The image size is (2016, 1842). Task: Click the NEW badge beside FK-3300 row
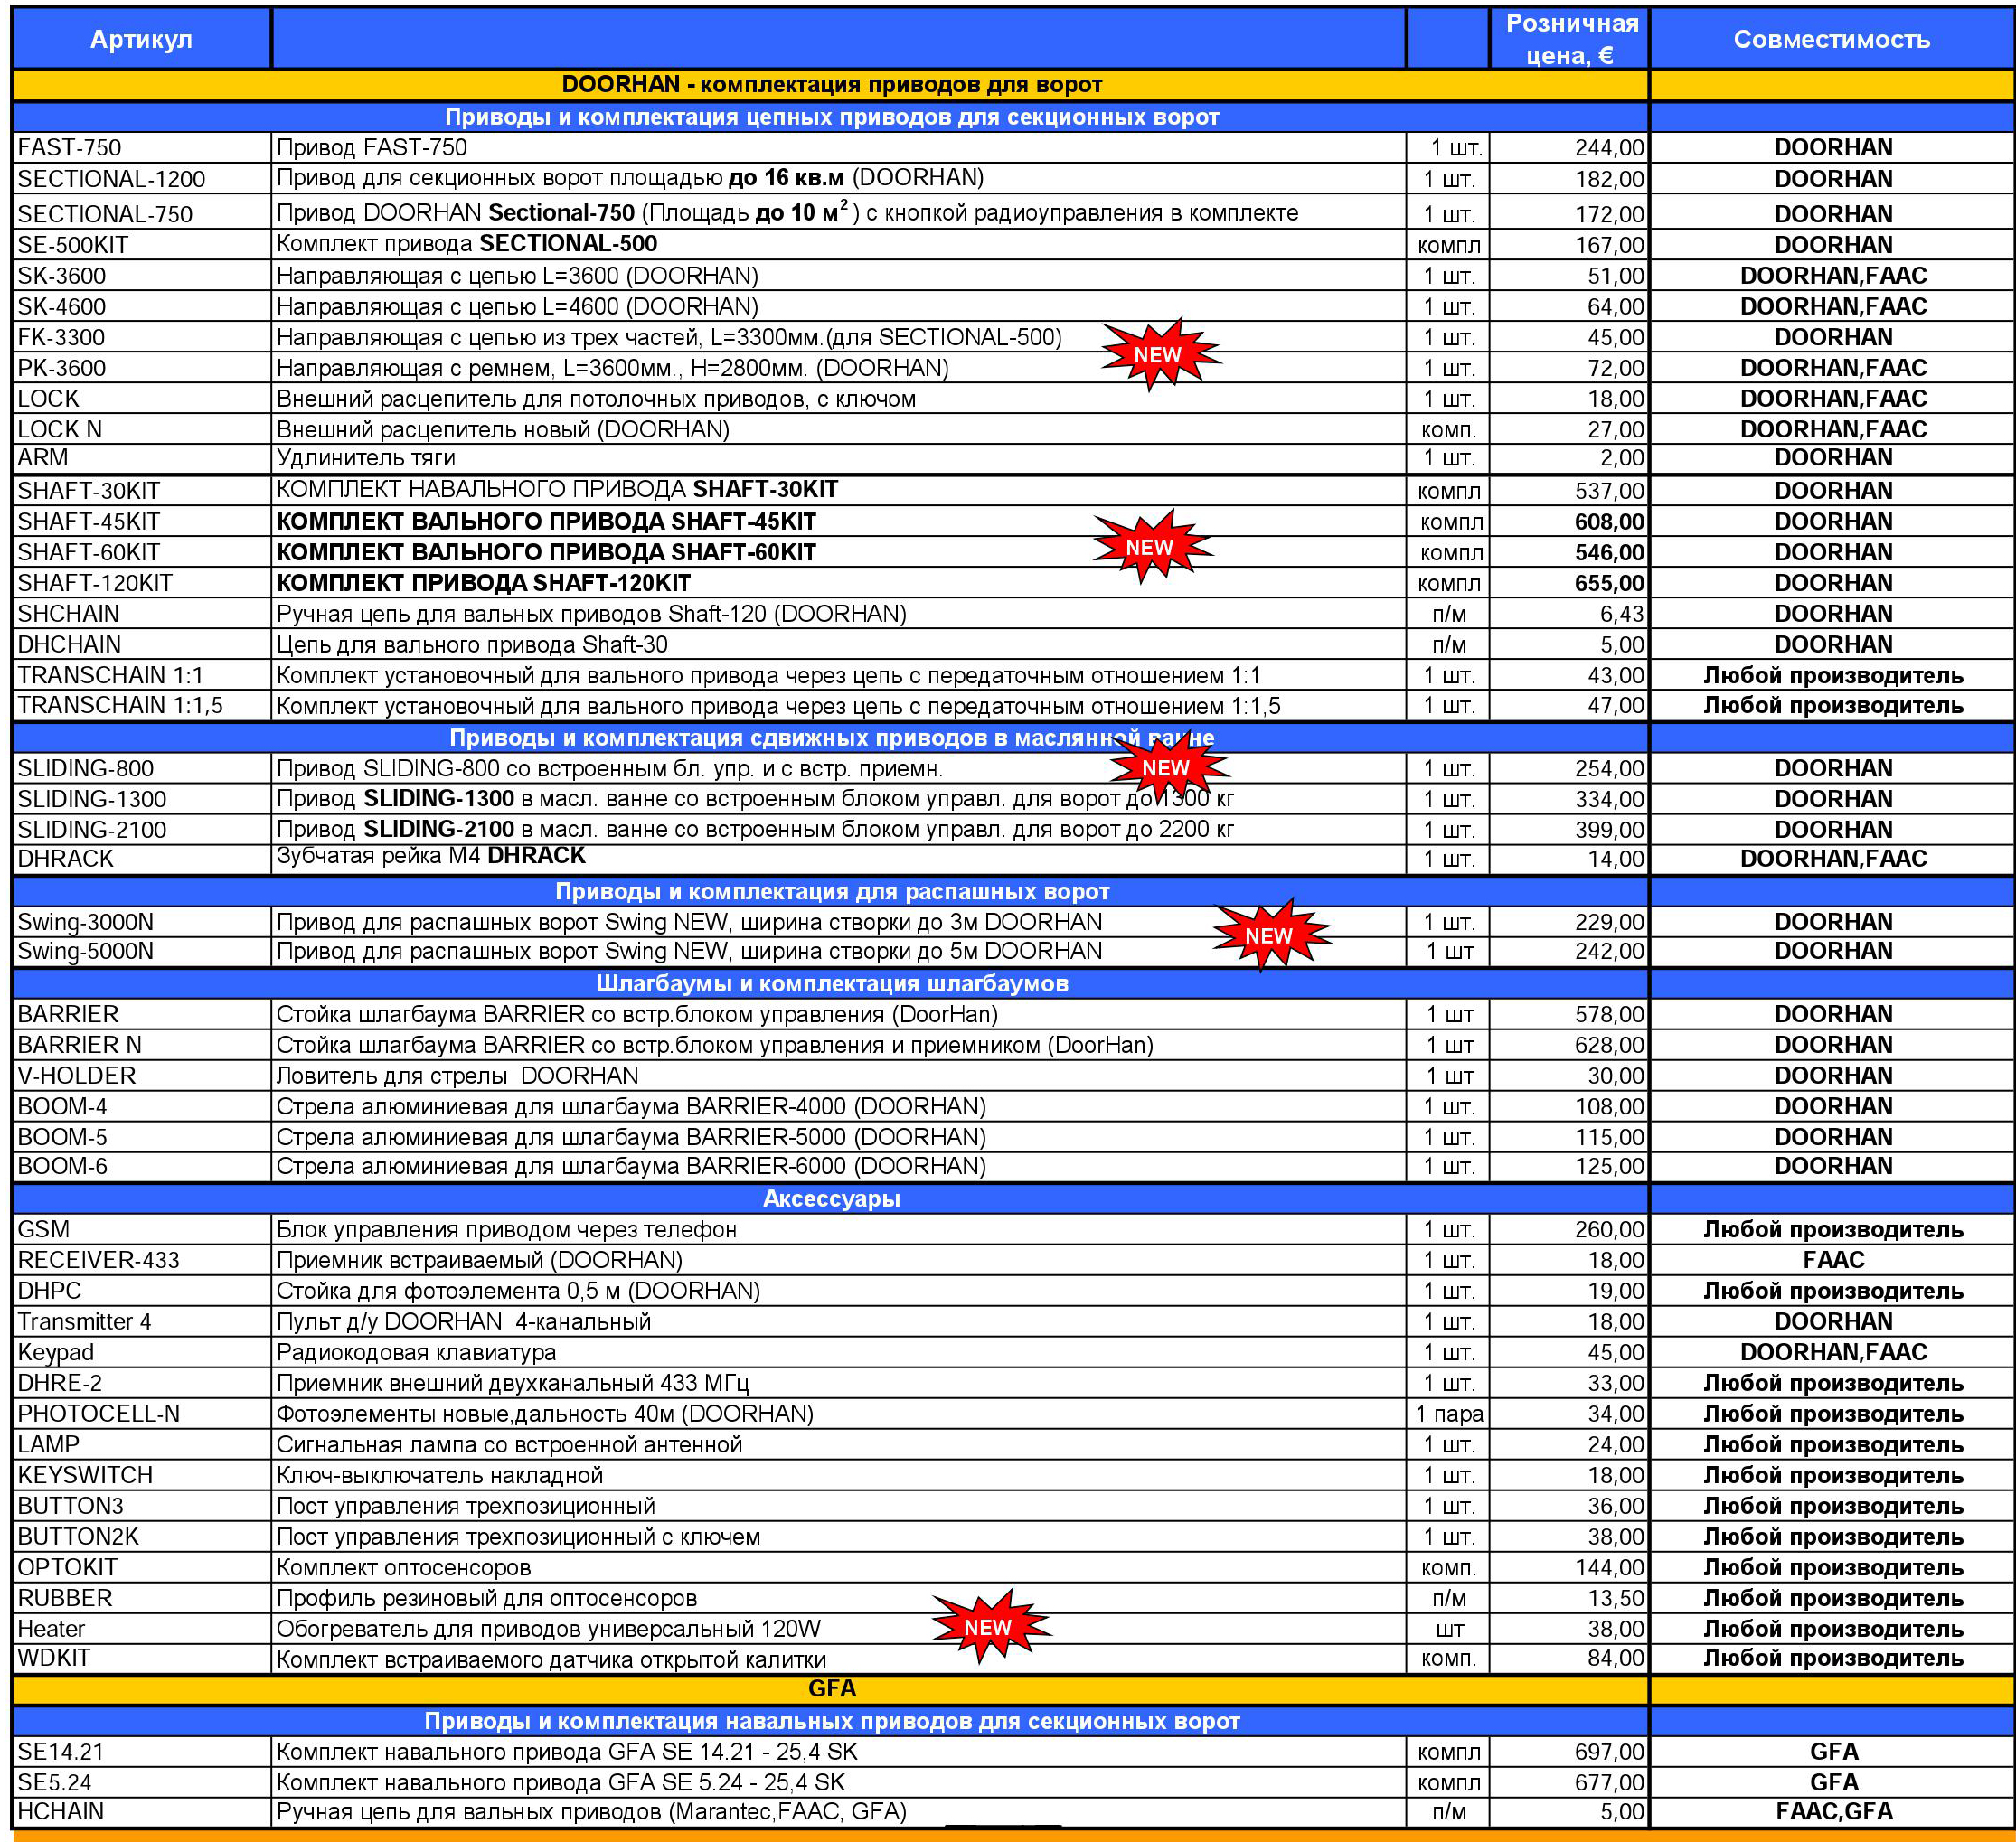[x=1160, y=354]
